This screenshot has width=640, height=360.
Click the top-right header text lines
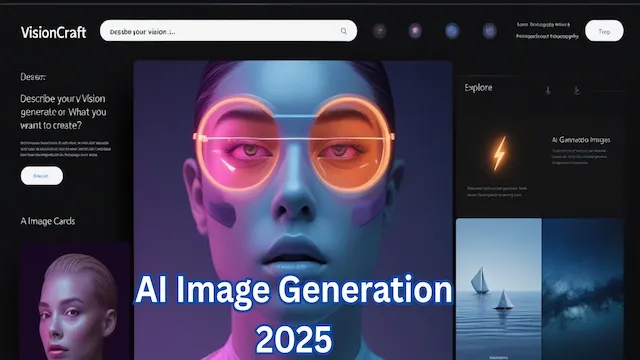(x=547, y=31)
